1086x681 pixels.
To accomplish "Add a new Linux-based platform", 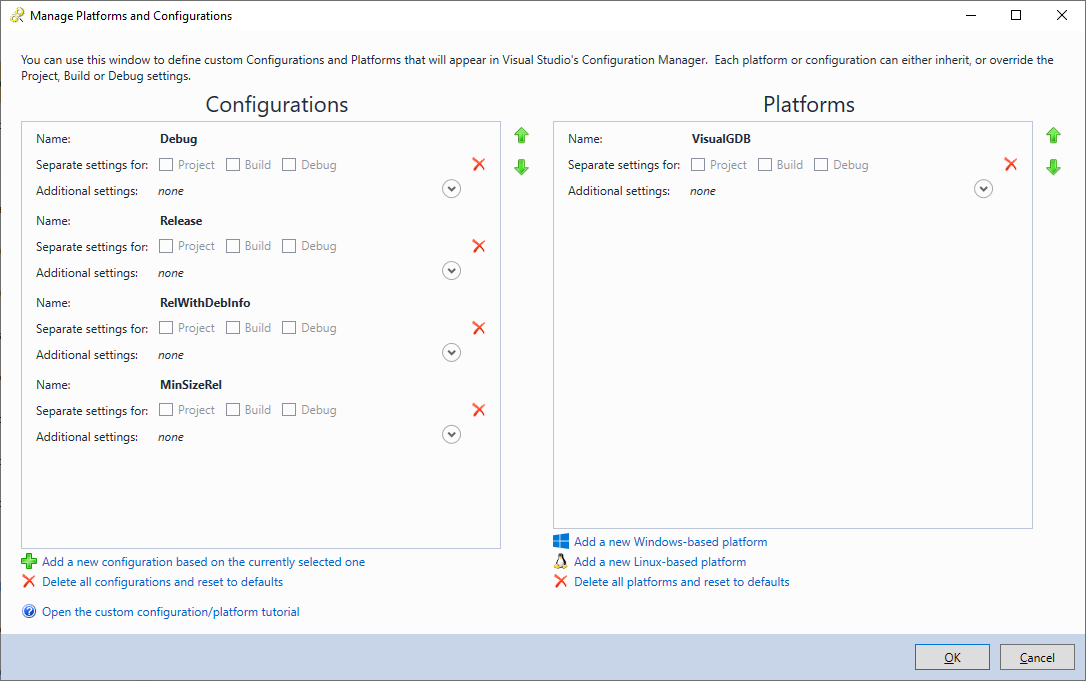I will [x=659, y=562].
